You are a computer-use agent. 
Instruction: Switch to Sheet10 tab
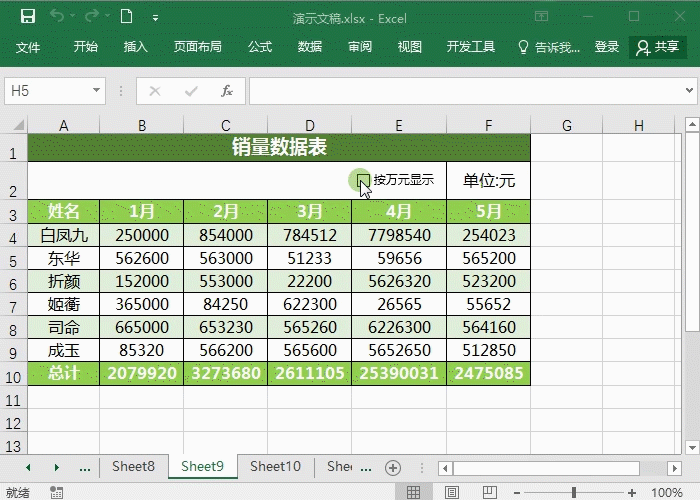pos(275,466)
